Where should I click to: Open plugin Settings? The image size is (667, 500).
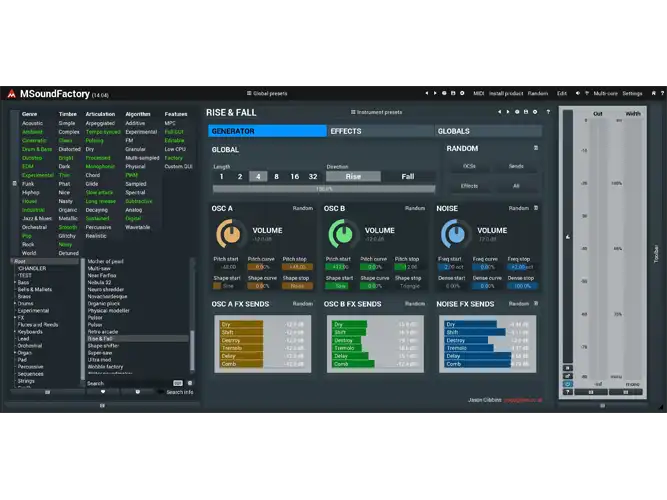pyautogui.click(x=632, y=93)
